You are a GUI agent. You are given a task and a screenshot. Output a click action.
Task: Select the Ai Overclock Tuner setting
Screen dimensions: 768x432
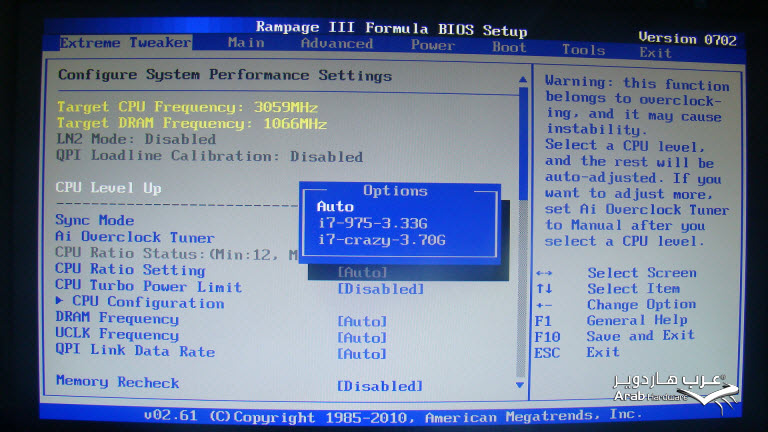coord(135,237)
